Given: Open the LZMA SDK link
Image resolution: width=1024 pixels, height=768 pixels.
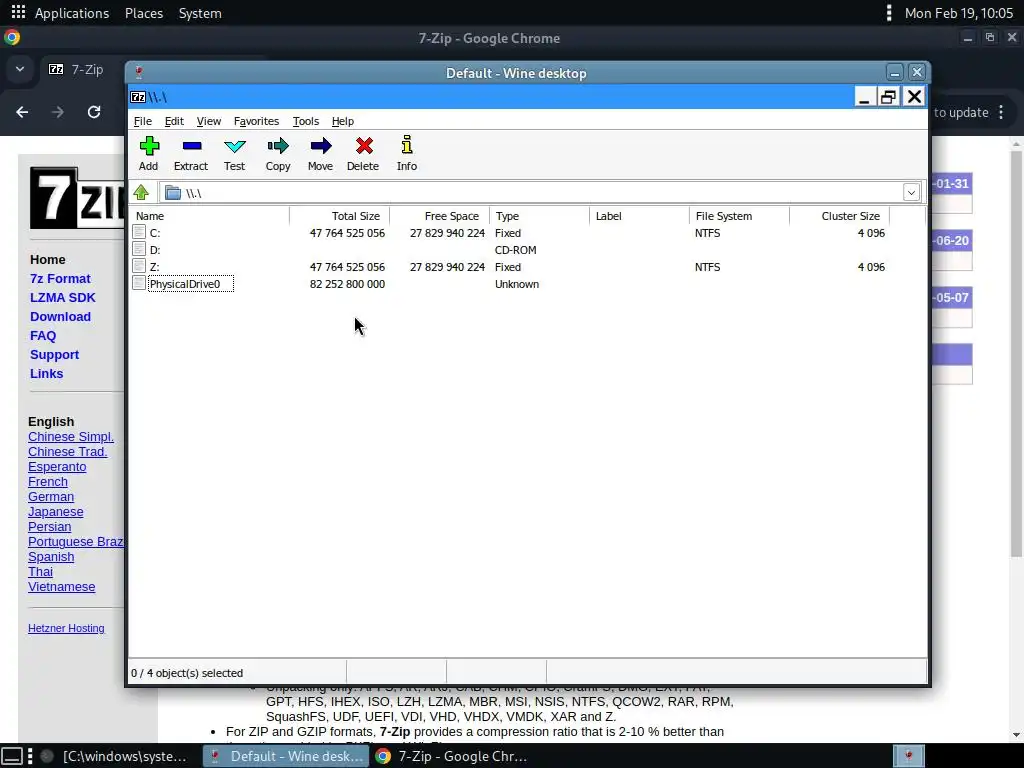Looking at the screenshot, I should tap(63, 297).
